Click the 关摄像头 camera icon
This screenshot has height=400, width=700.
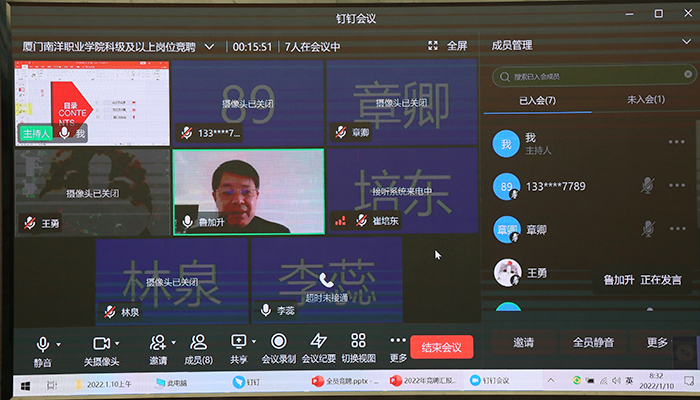click(x=101, y=342)
